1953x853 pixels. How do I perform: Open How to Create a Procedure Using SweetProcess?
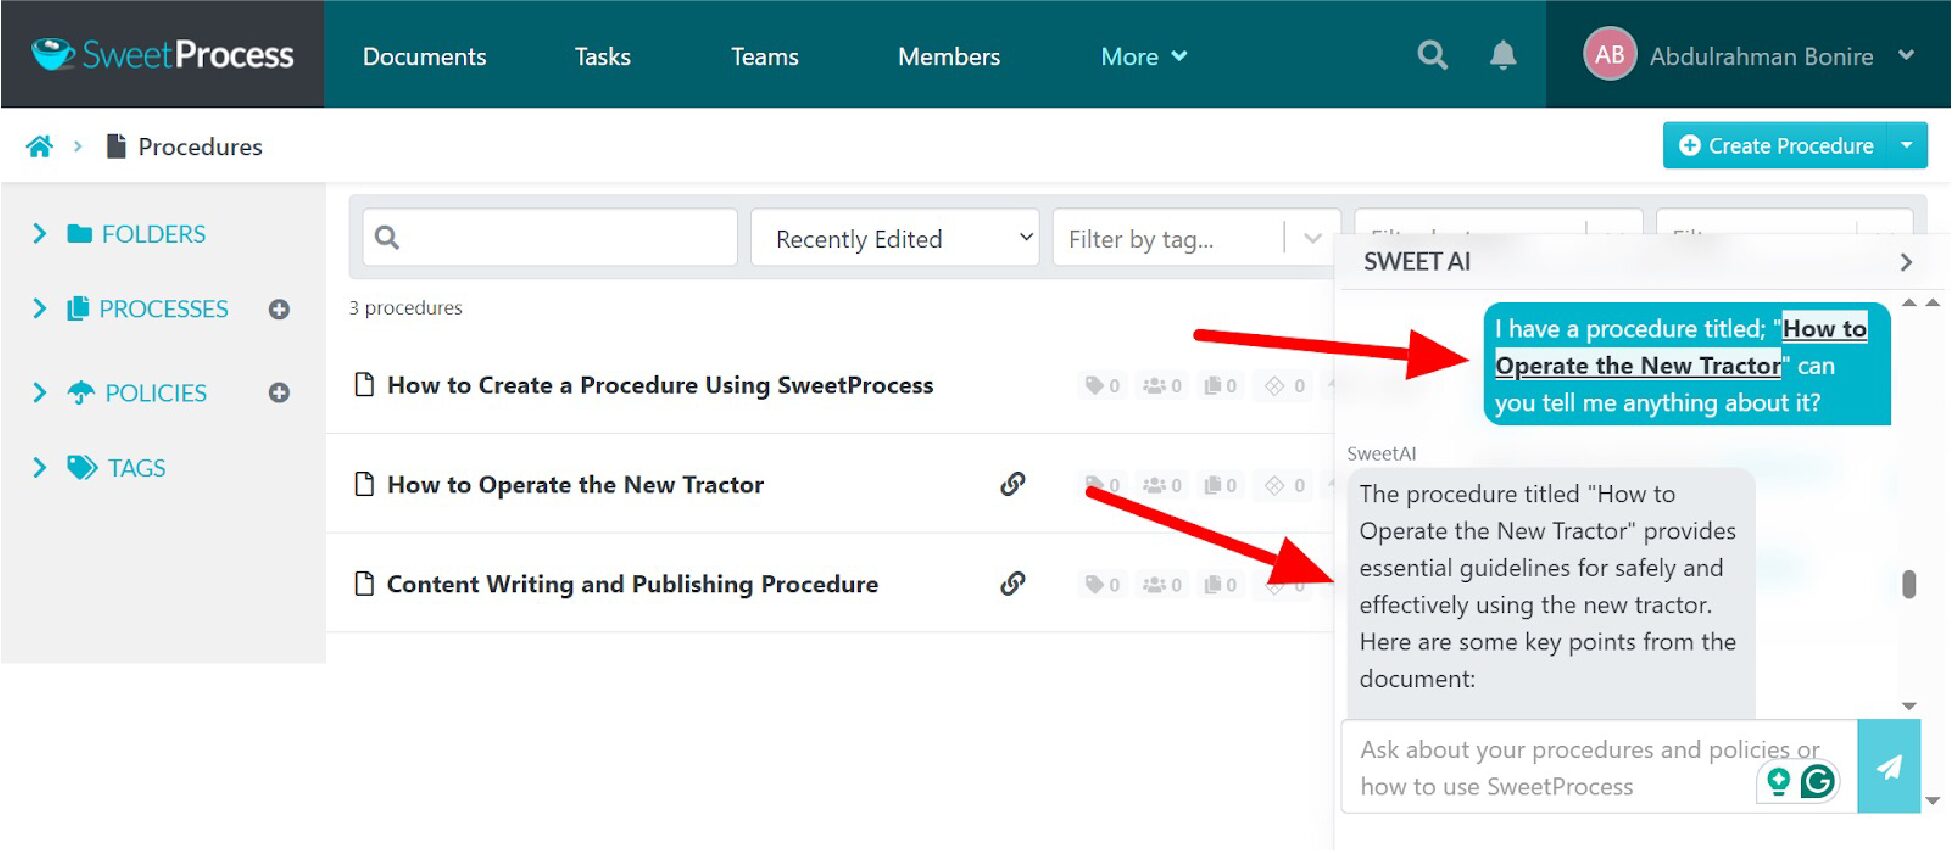pos(660,385)
